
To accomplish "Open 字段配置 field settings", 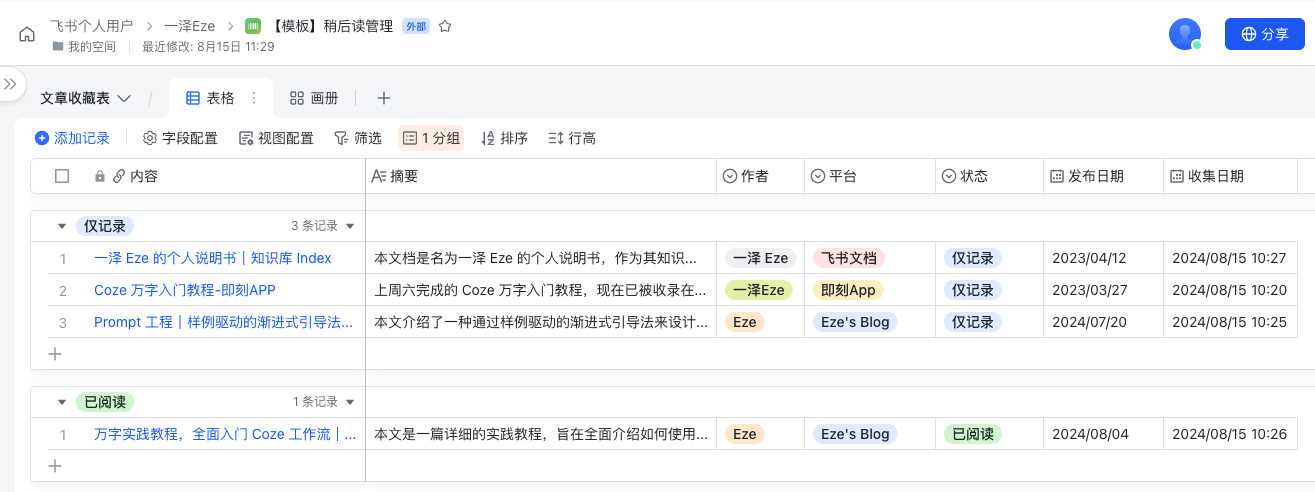I will point(180,138).
